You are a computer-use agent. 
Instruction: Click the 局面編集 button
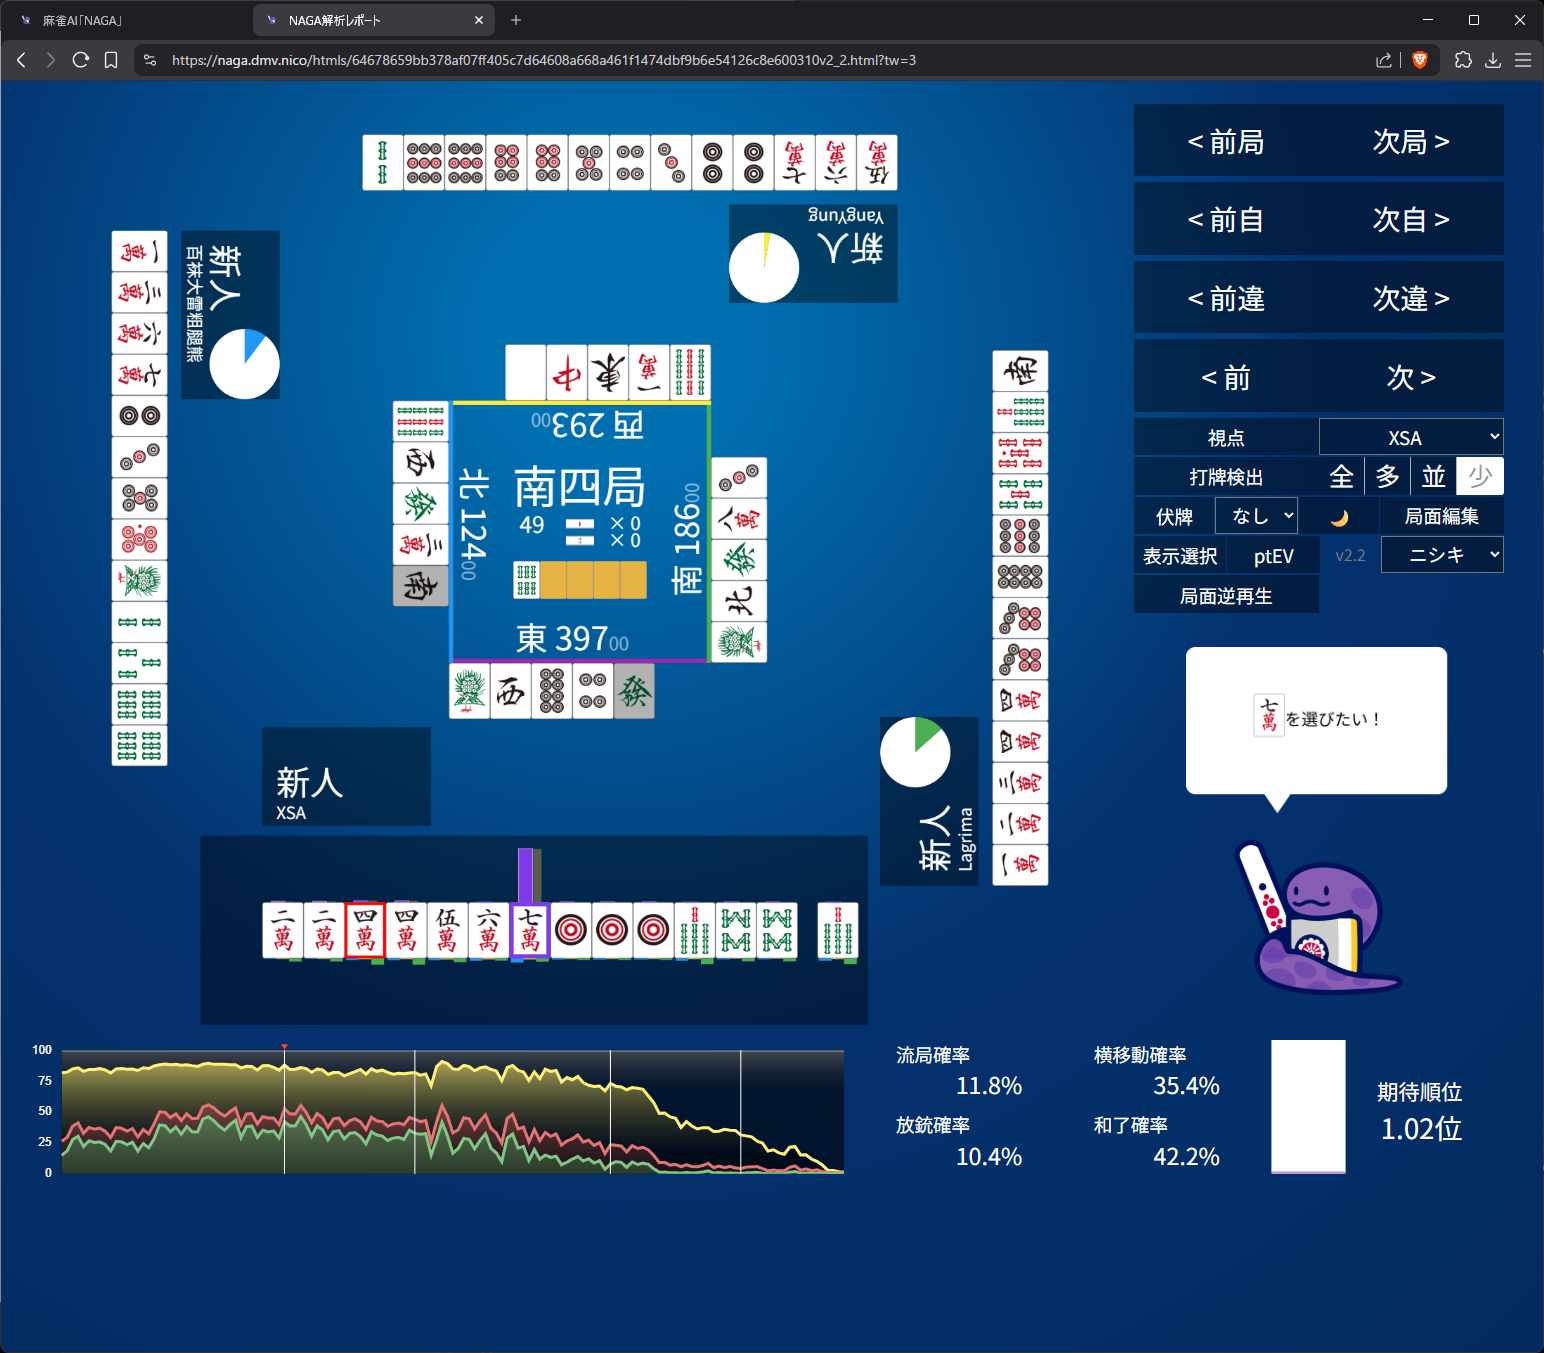(1441, 516)
